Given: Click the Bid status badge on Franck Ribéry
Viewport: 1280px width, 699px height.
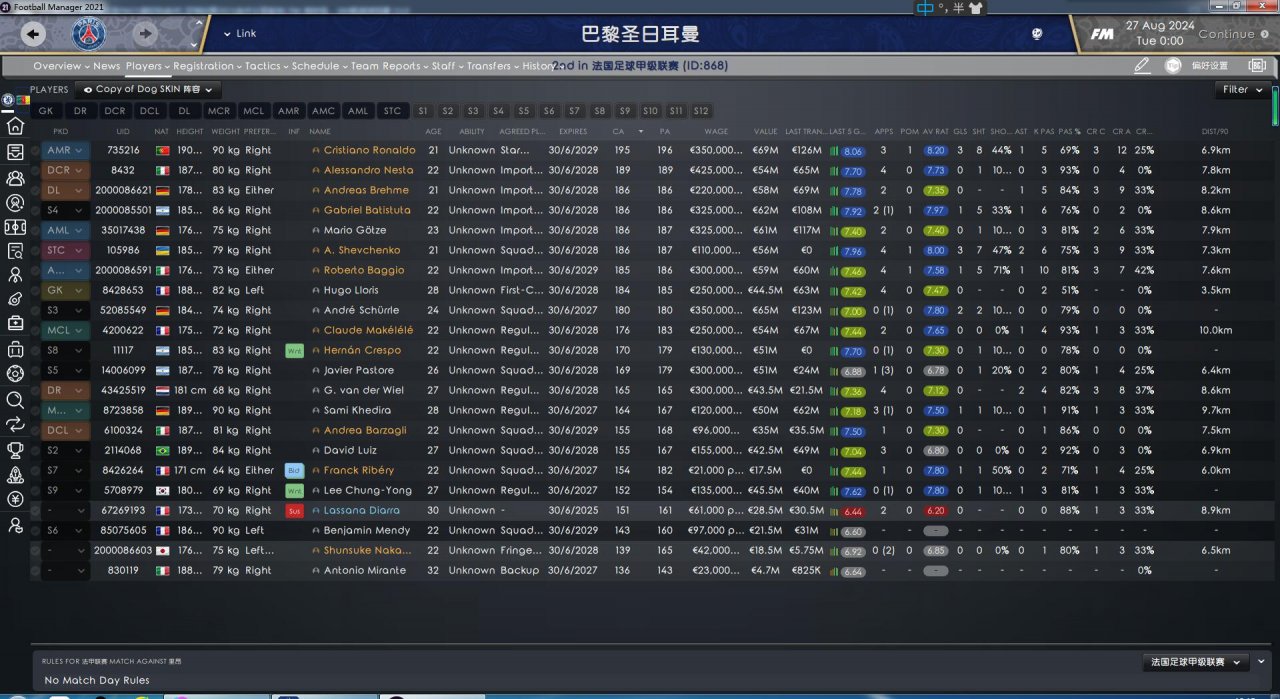Looking at the screenshot, I should [294, 470].
